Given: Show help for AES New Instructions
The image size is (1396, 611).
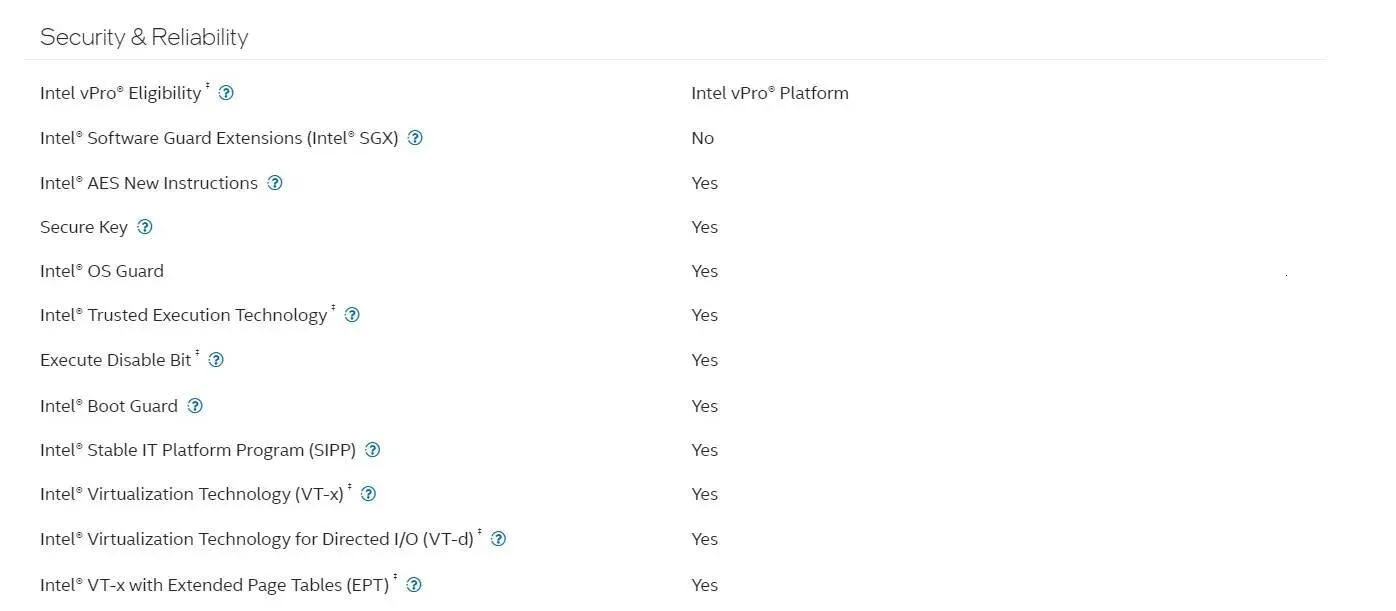Looking at the screenshot, I should pos(275,183).
